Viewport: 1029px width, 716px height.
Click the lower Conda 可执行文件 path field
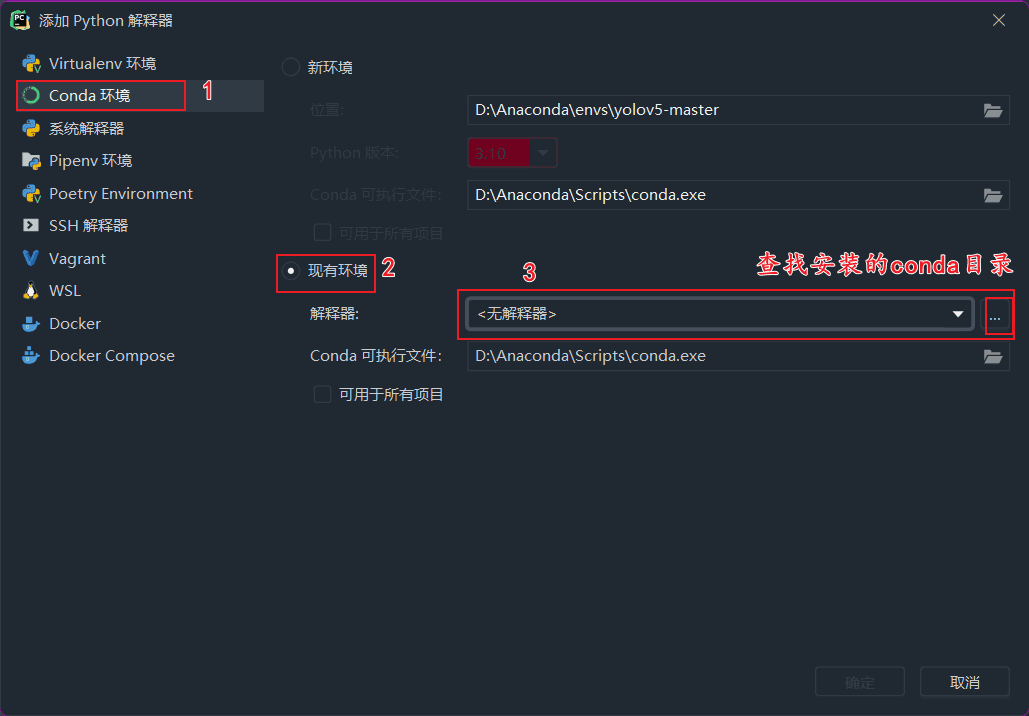720,356
